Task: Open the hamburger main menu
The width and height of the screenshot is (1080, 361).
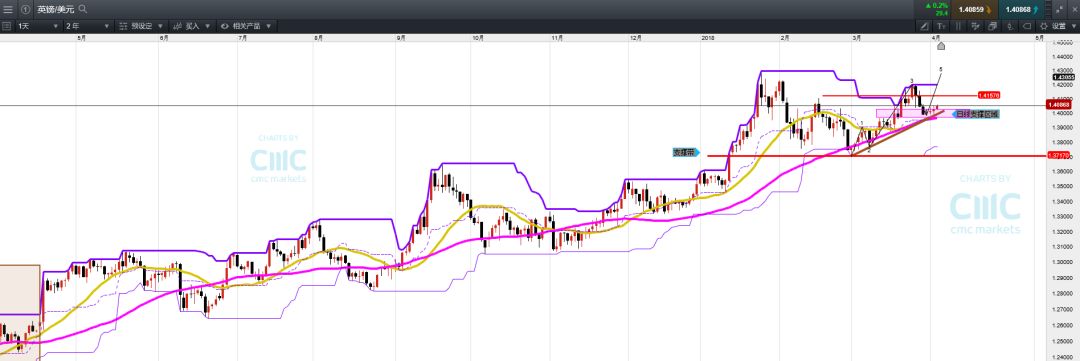Action: (x=8, y=9)
